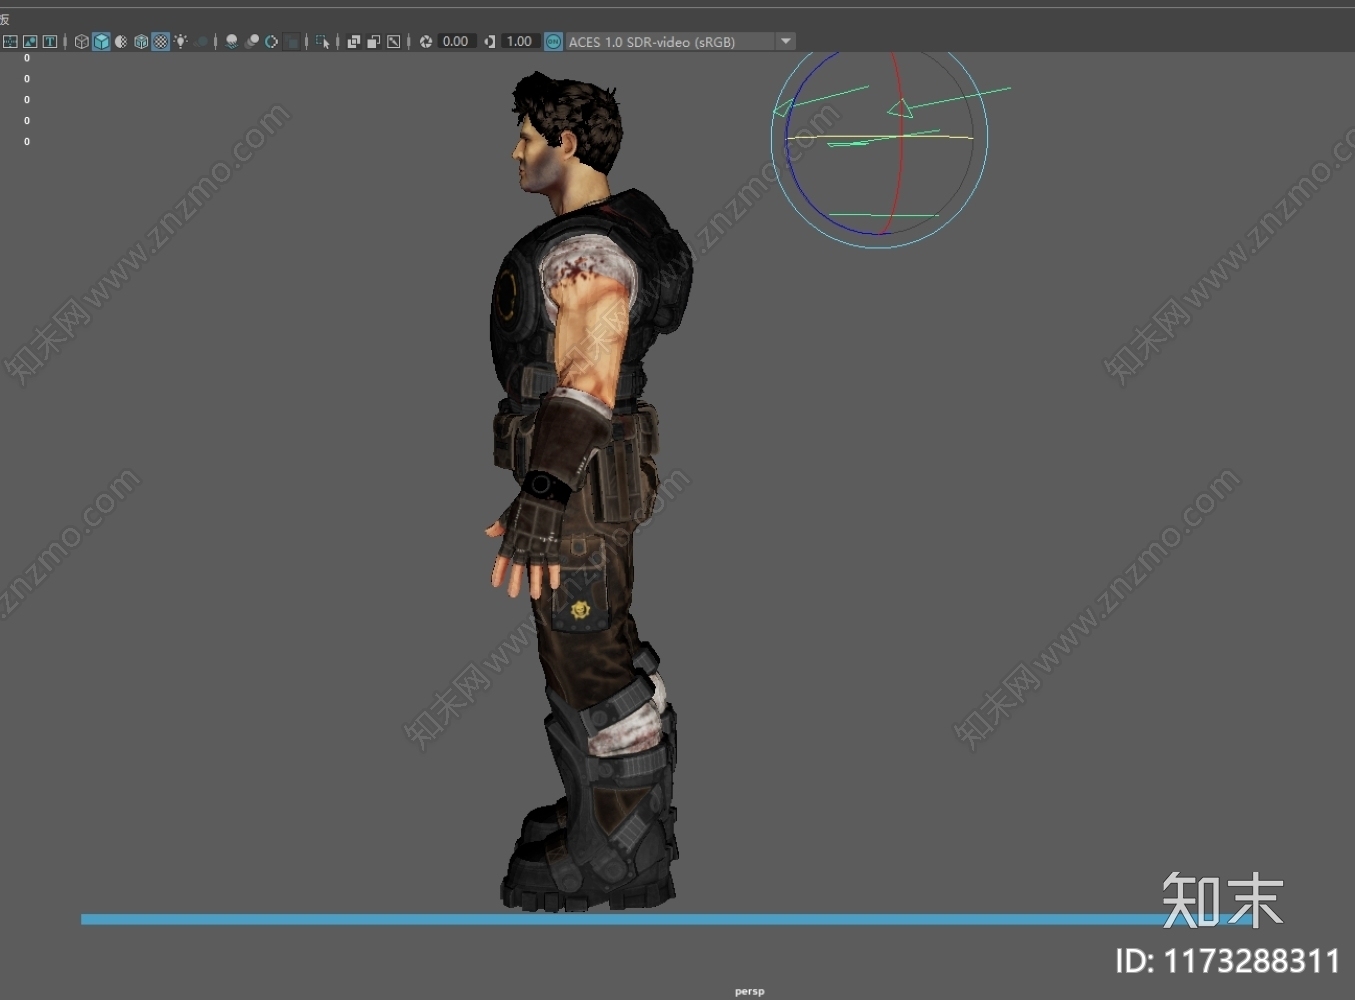1355x1000 pixels.
Task: Toggle the field chart T icon
Action: 49,41
